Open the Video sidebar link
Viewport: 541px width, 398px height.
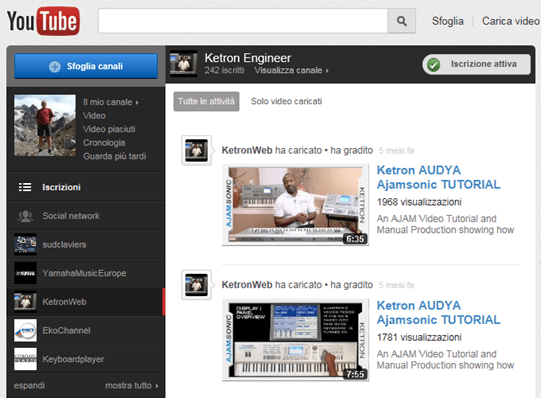click(x=94, y=116)
